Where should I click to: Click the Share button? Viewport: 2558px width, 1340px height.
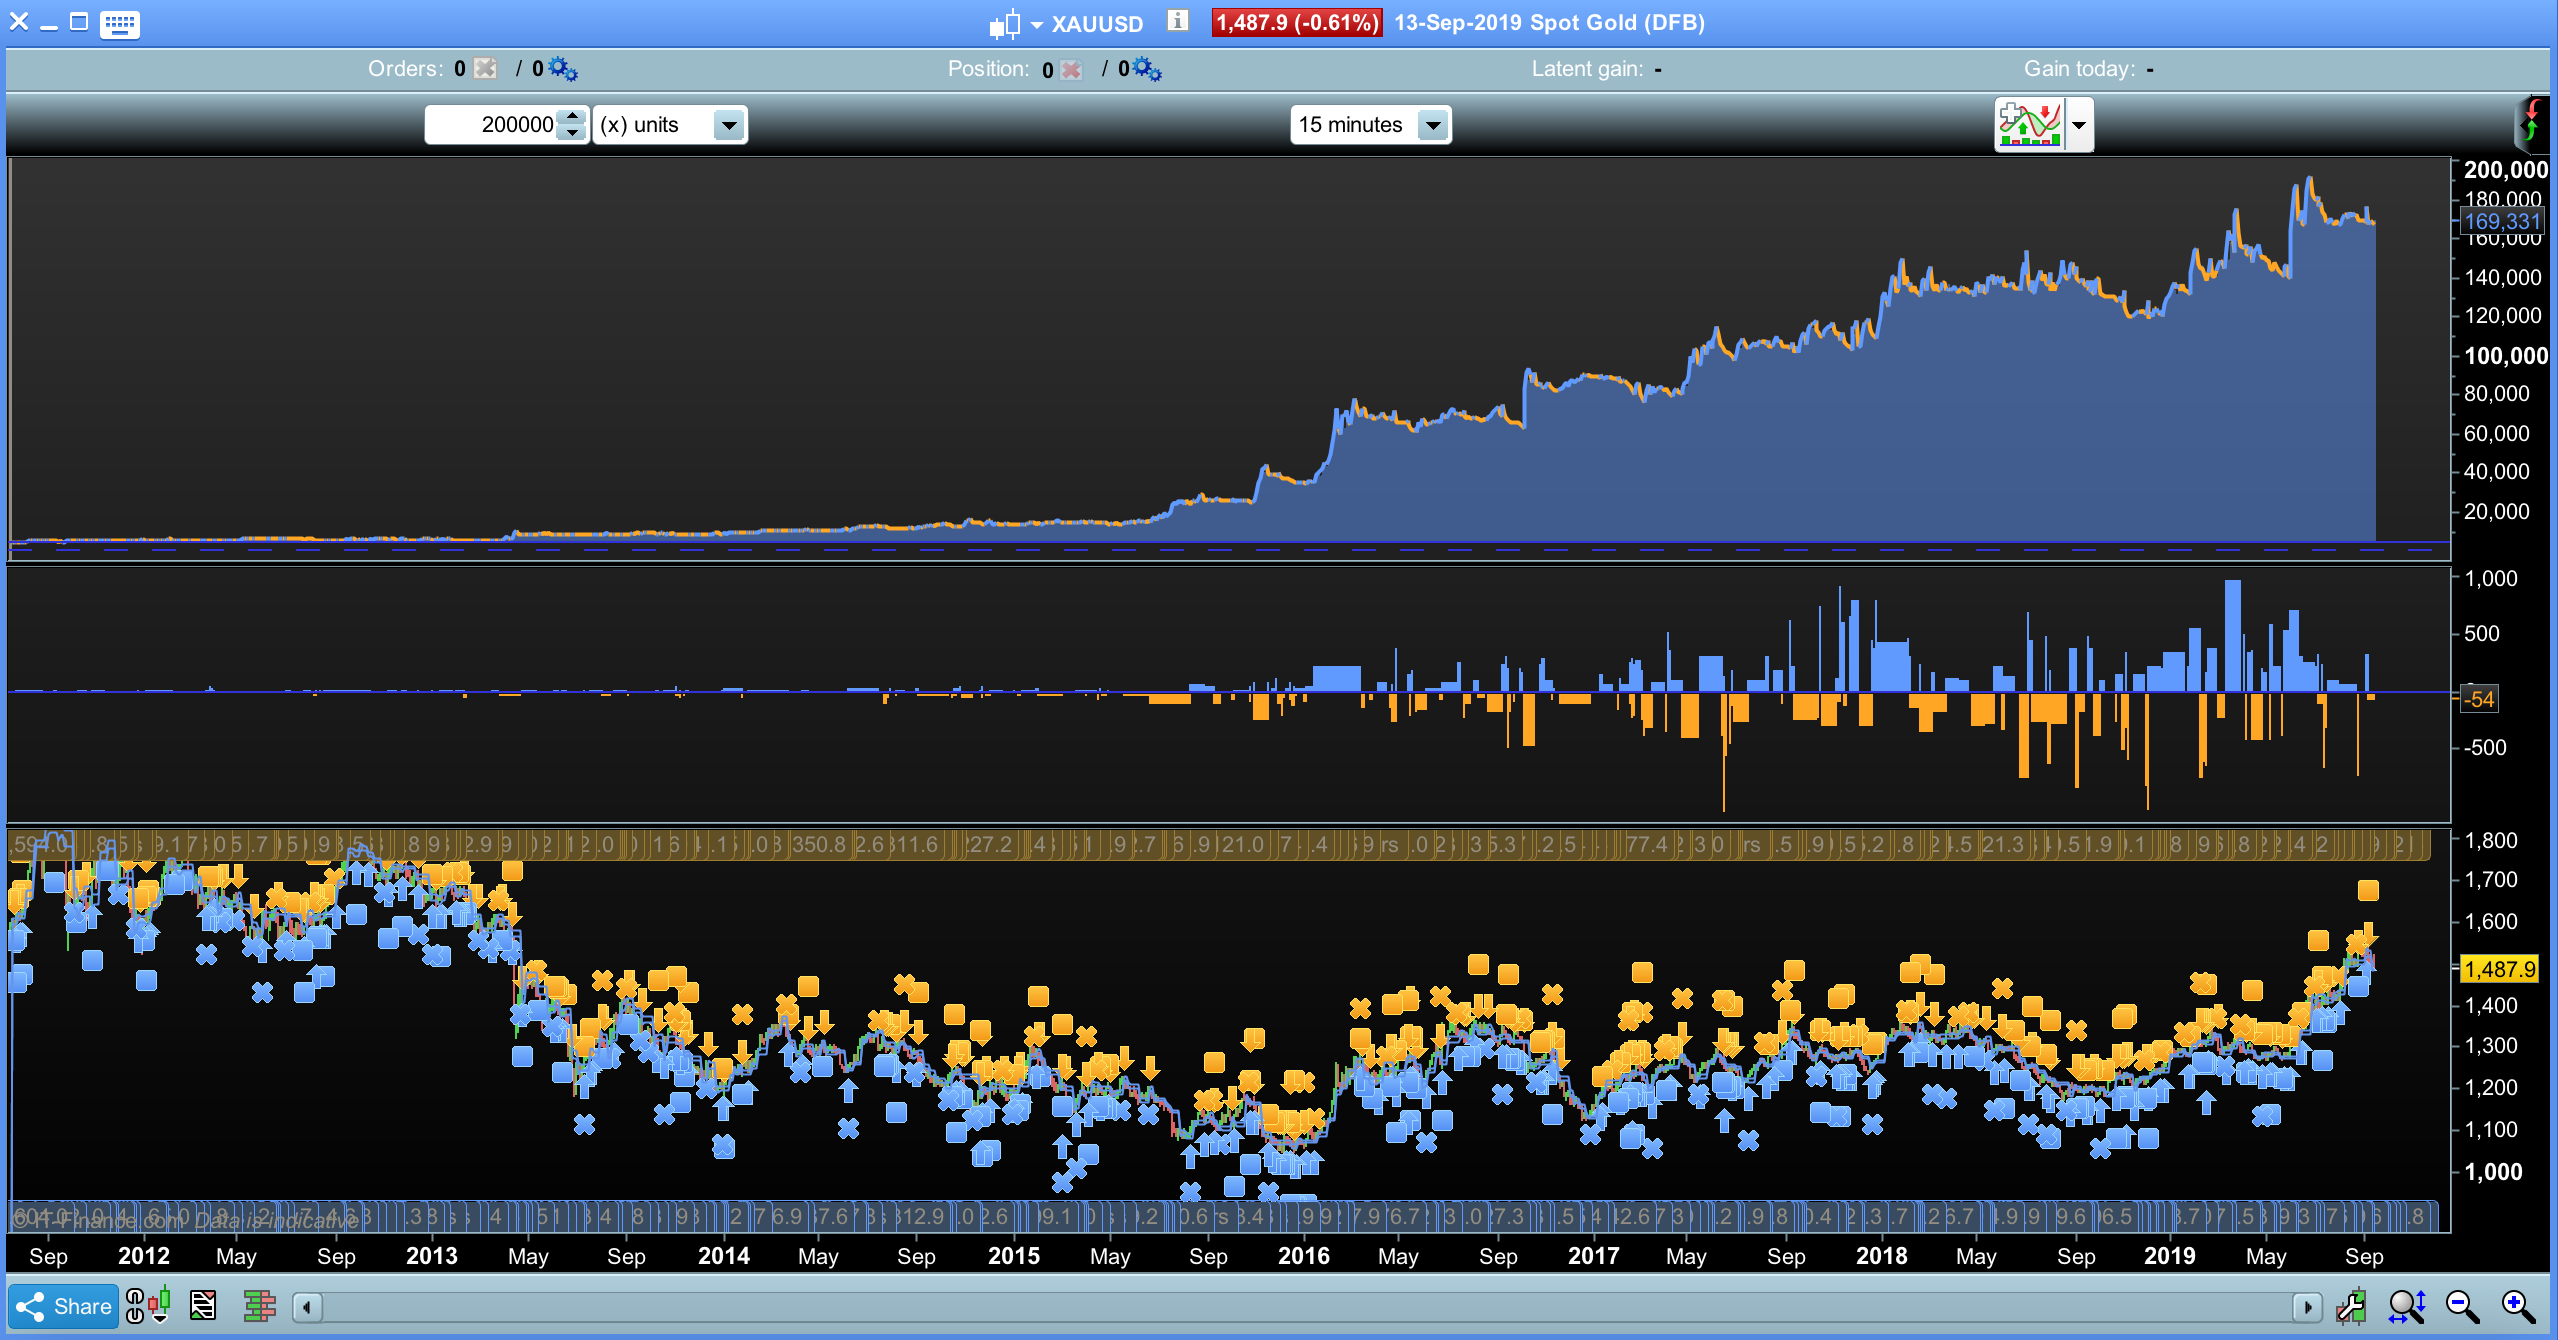[x=65, y=1306]
